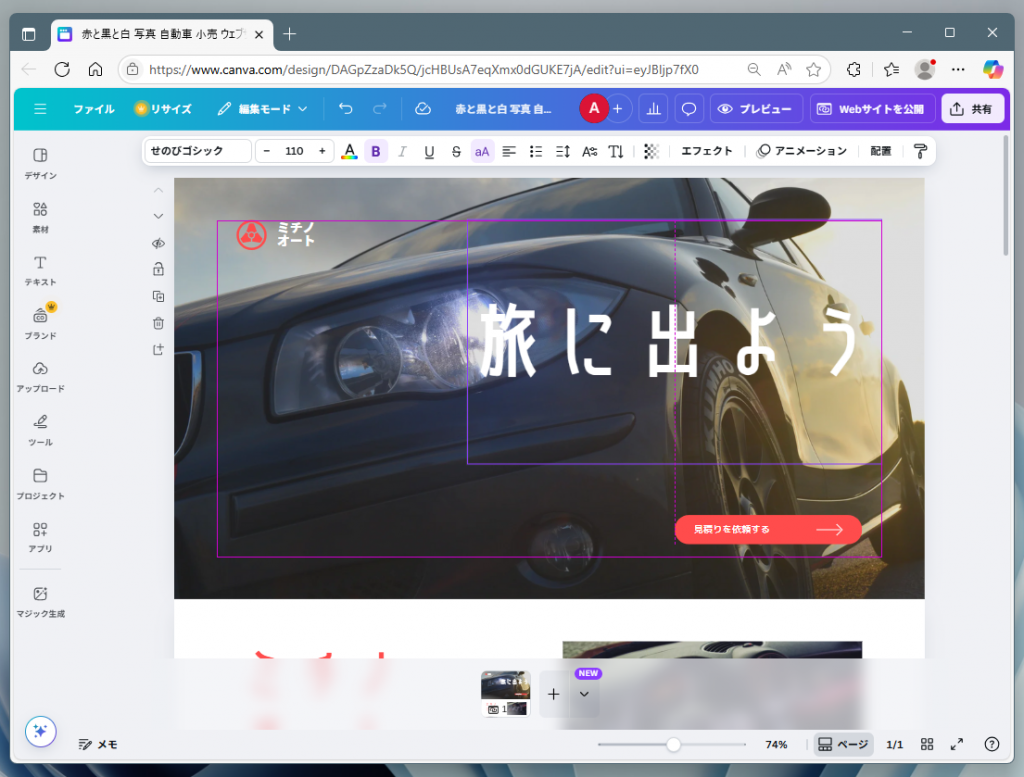The width and height of the screenshot is (1024, 777).
Task: Duplicate the selected element via copy icon
Action: coord(158,295)
